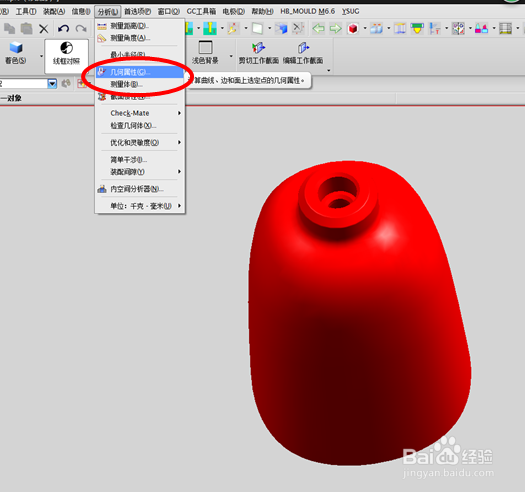Click the crossed axes X icon
Viewport: 525px width, 492px height.
pos(298,28)
